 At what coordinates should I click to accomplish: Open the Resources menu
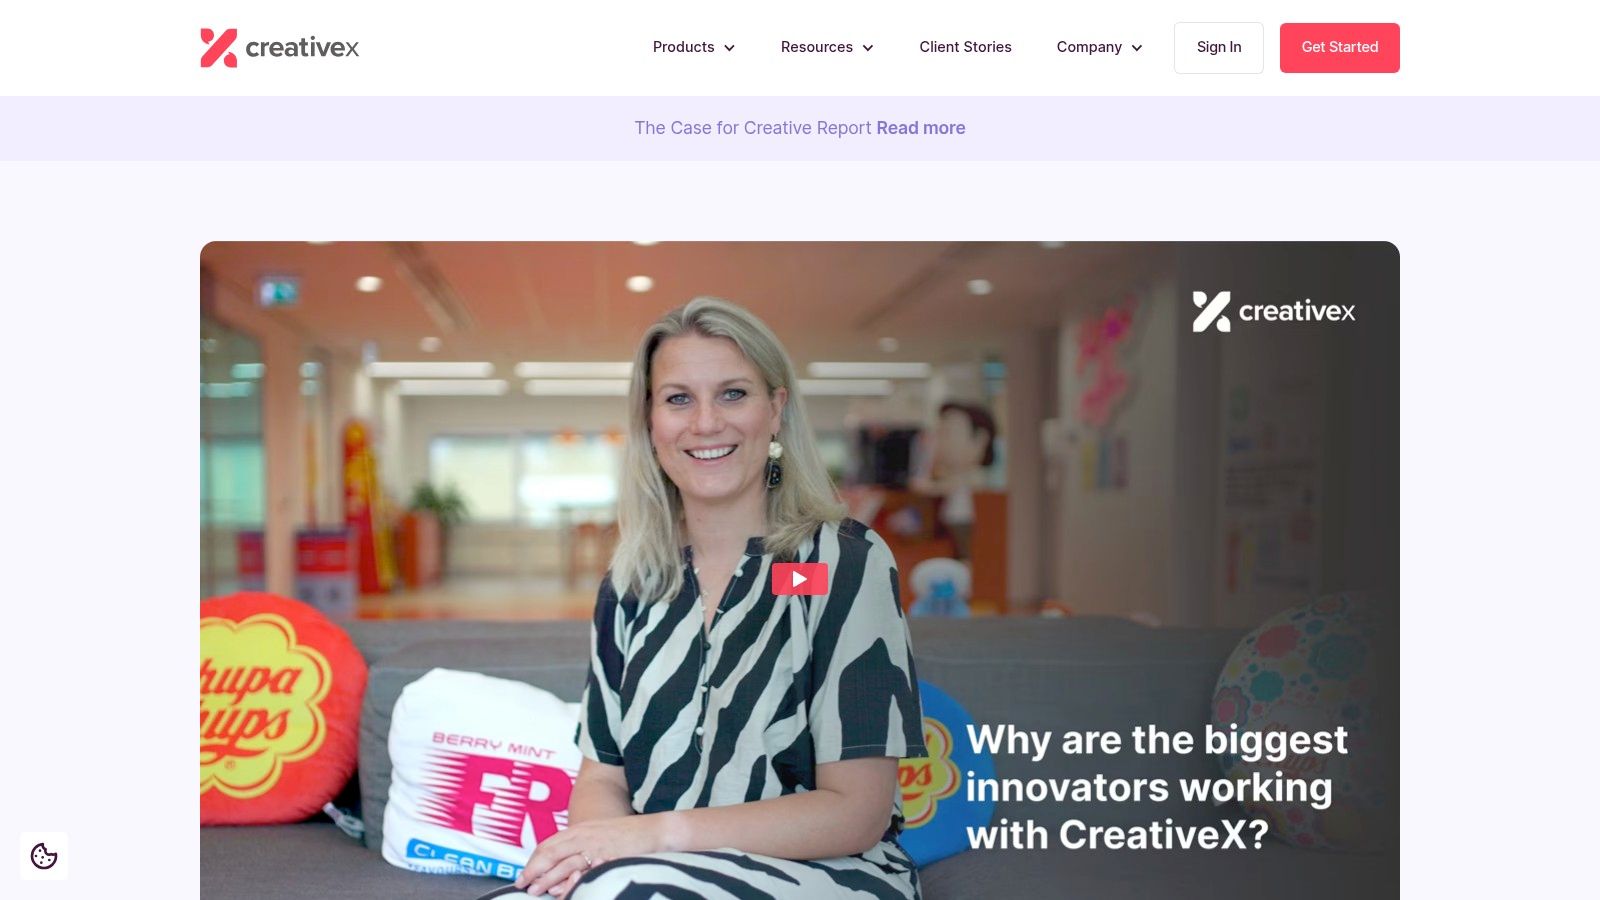click(827, 47)
